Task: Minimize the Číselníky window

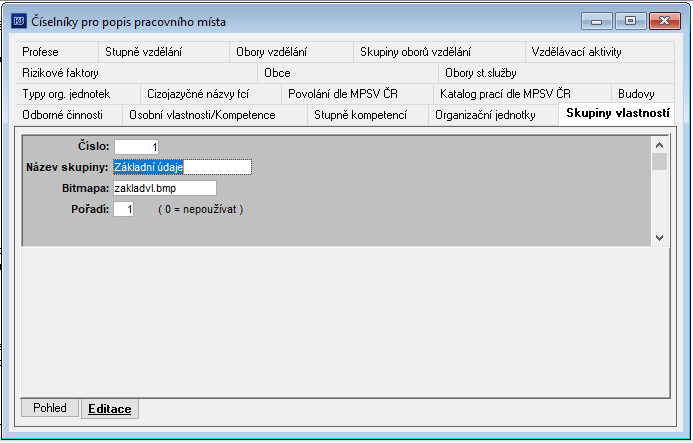Action: click(597, 21)
